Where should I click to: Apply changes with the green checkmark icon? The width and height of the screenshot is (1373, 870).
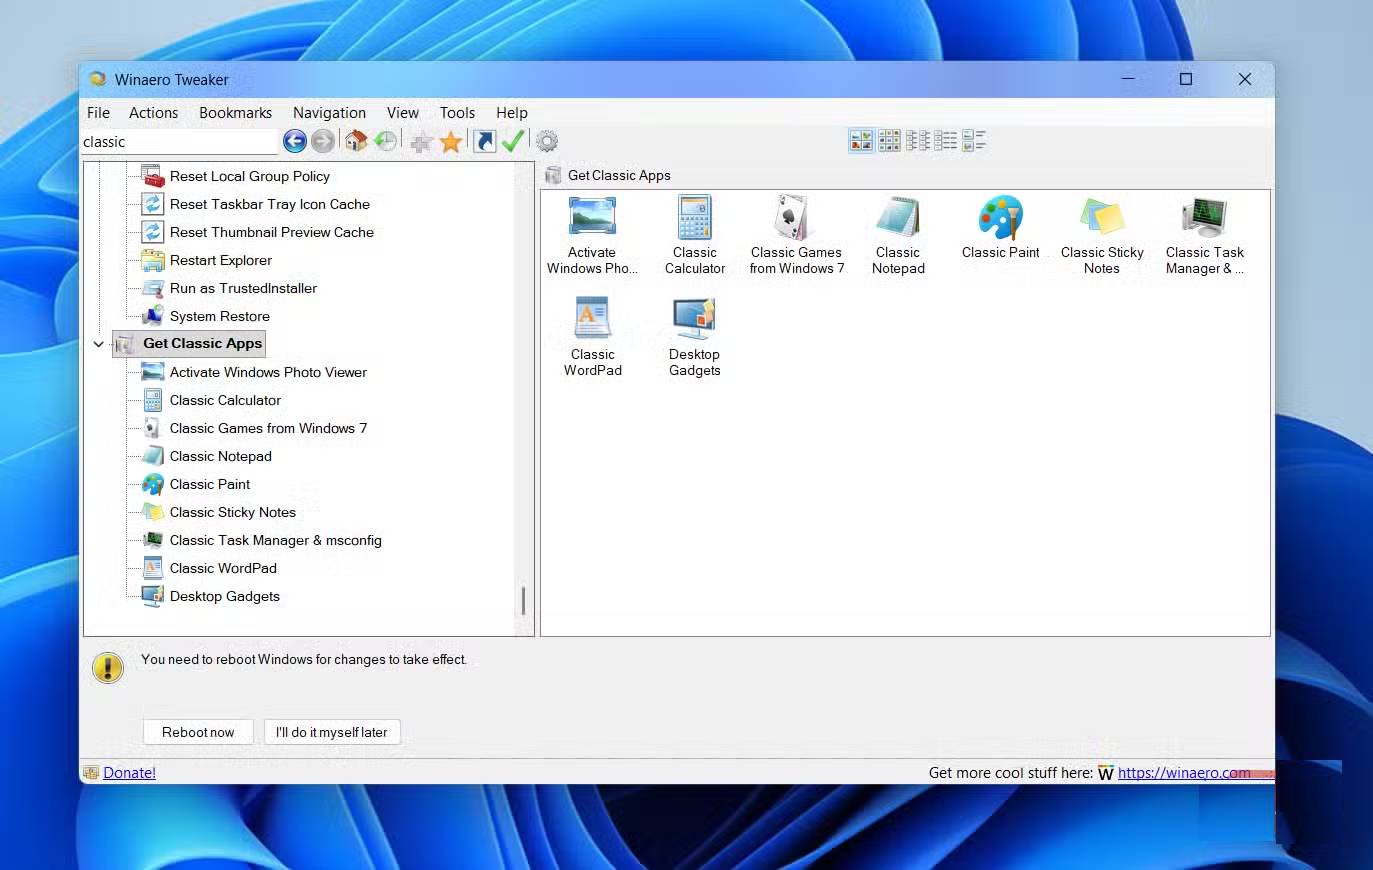pos(513,141)
